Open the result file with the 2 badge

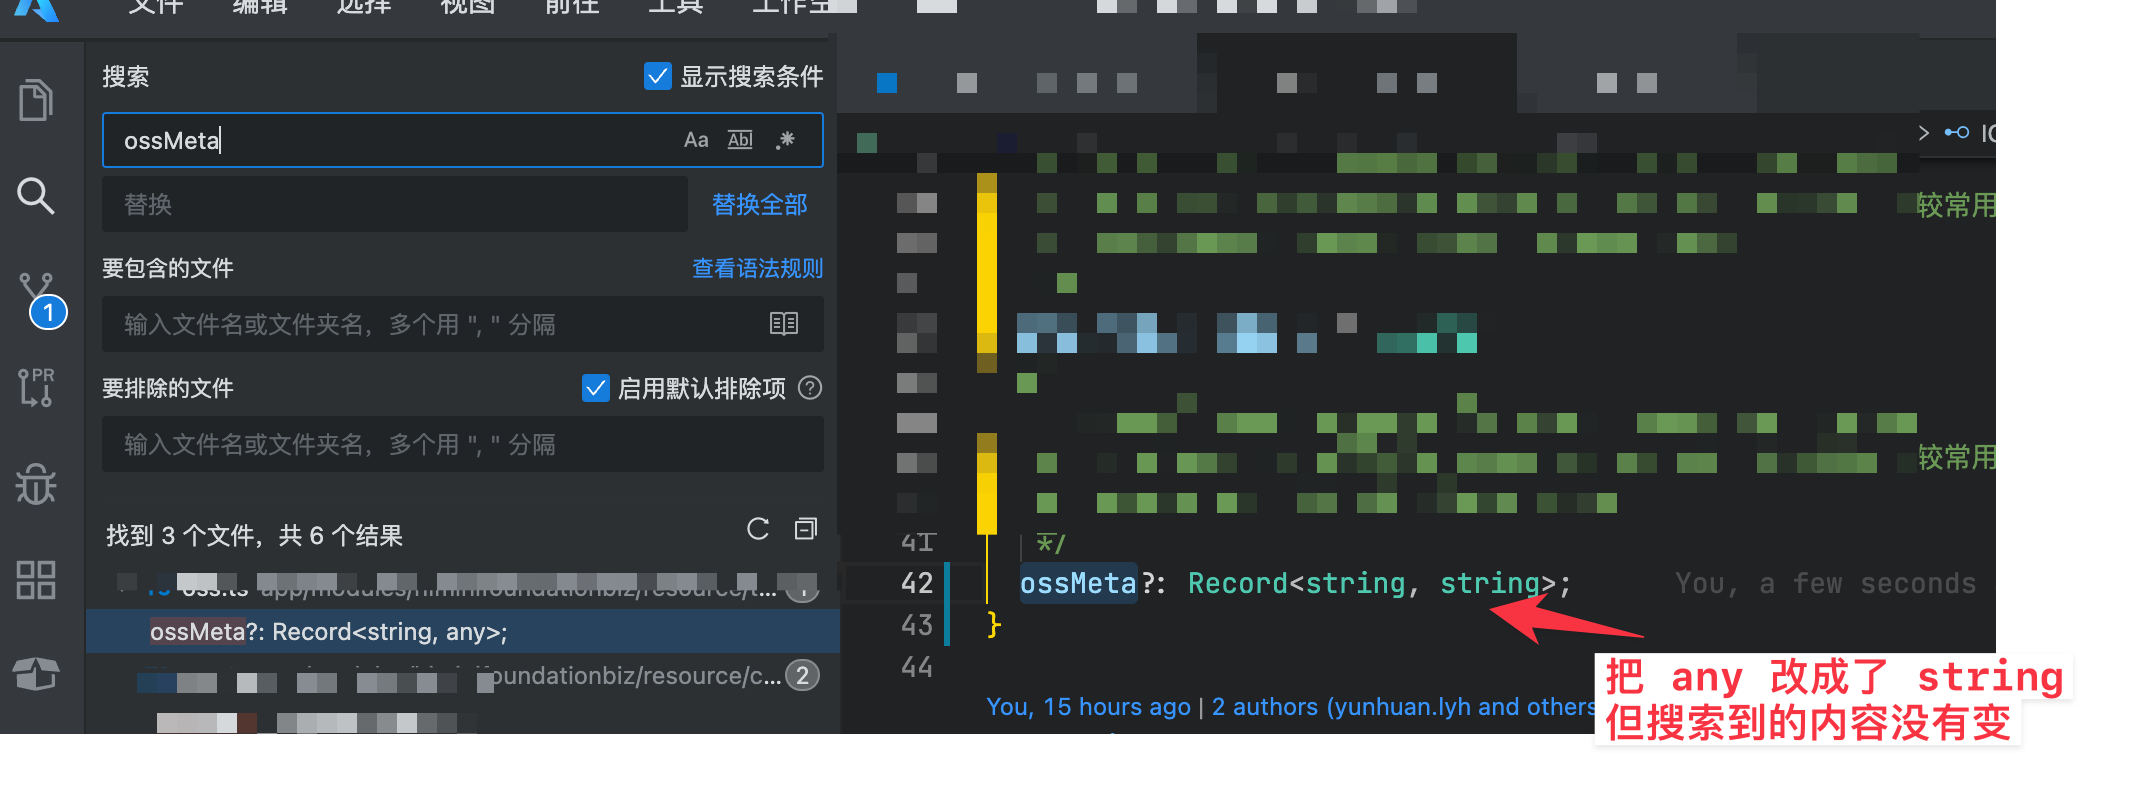[x=463, y=676]
